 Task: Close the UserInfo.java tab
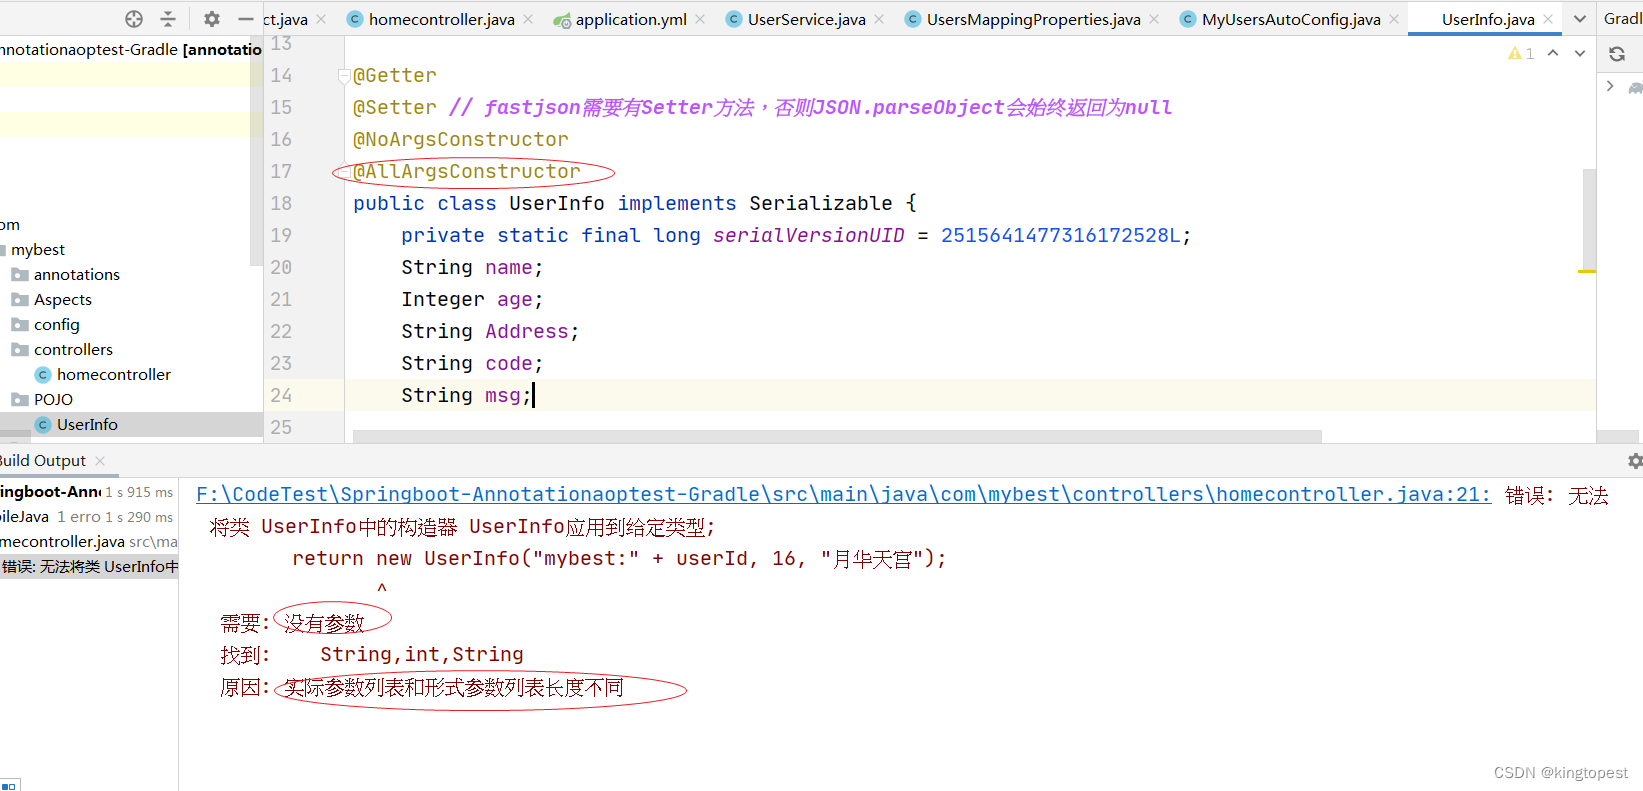[1548, 19]
